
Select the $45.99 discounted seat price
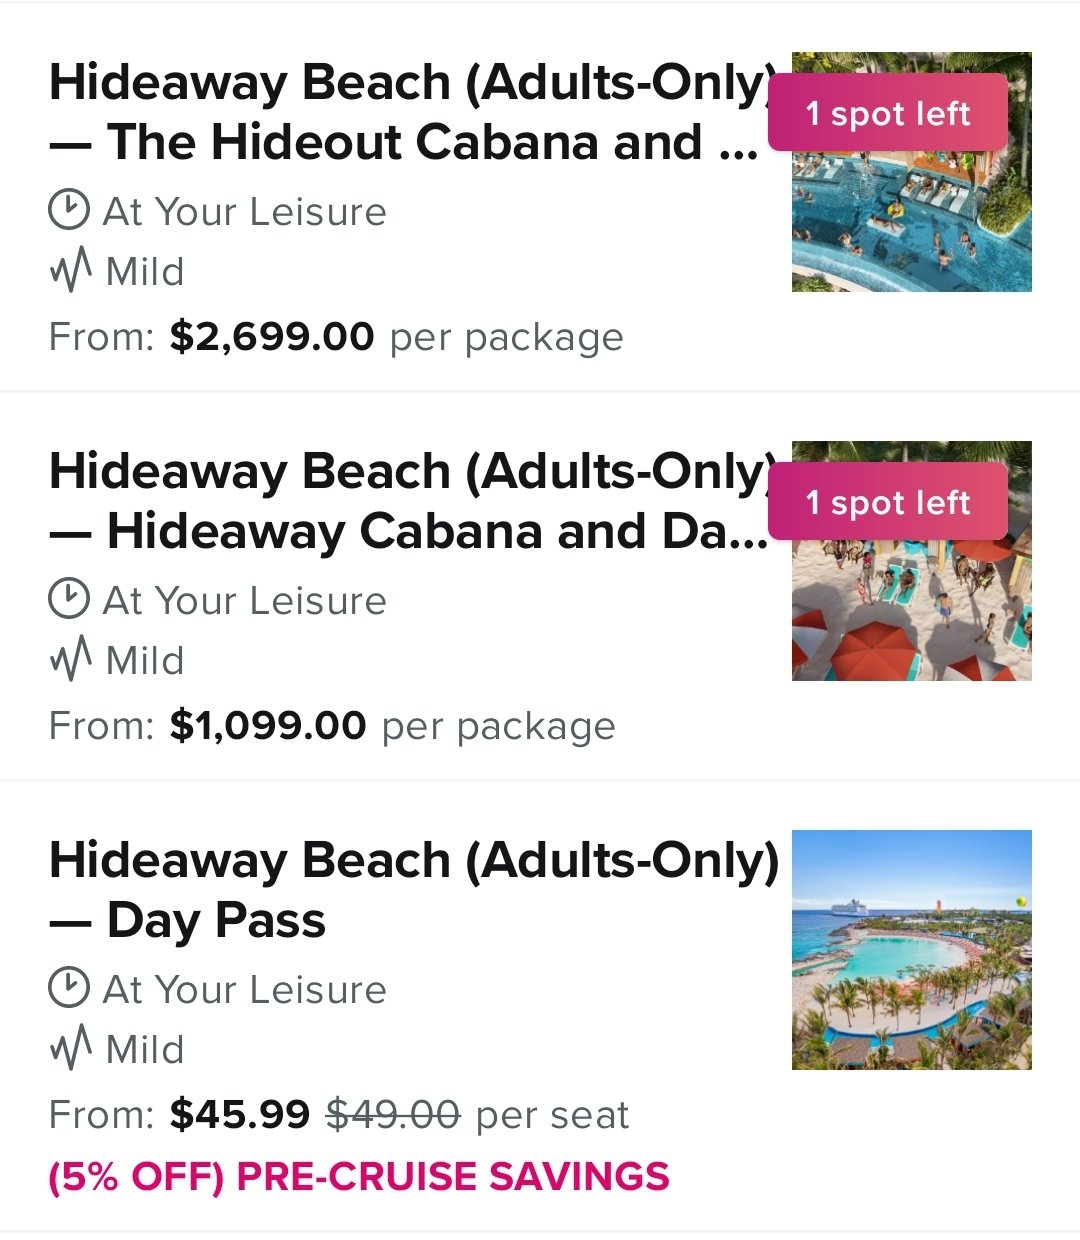(x=240, y=1114)
